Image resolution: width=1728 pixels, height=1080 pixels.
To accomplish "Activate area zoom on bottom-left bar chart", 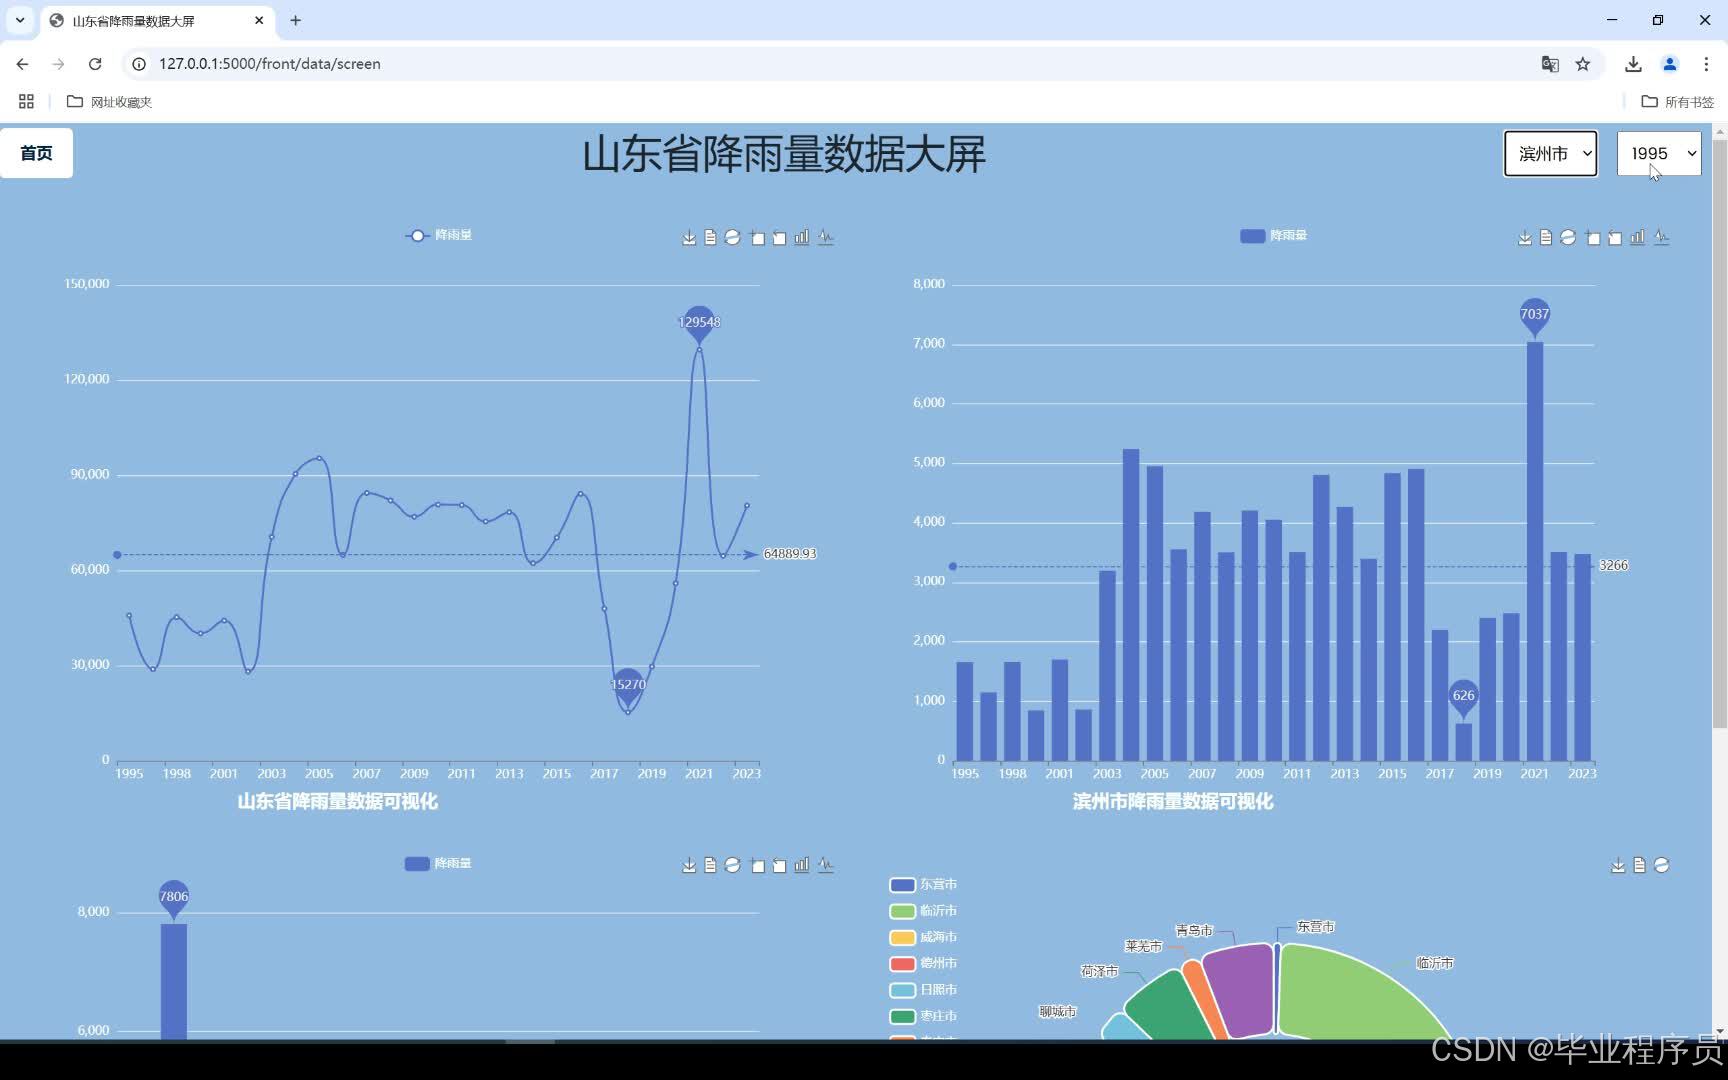I will pyautogui.click(x=757, y=865).
